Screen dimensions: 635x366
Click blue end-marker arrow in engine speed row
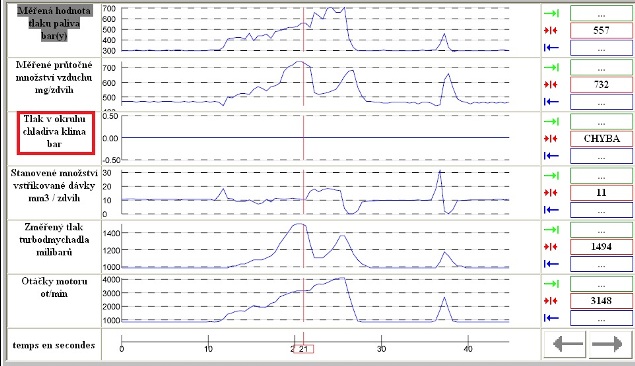click(x=551, y=318)
